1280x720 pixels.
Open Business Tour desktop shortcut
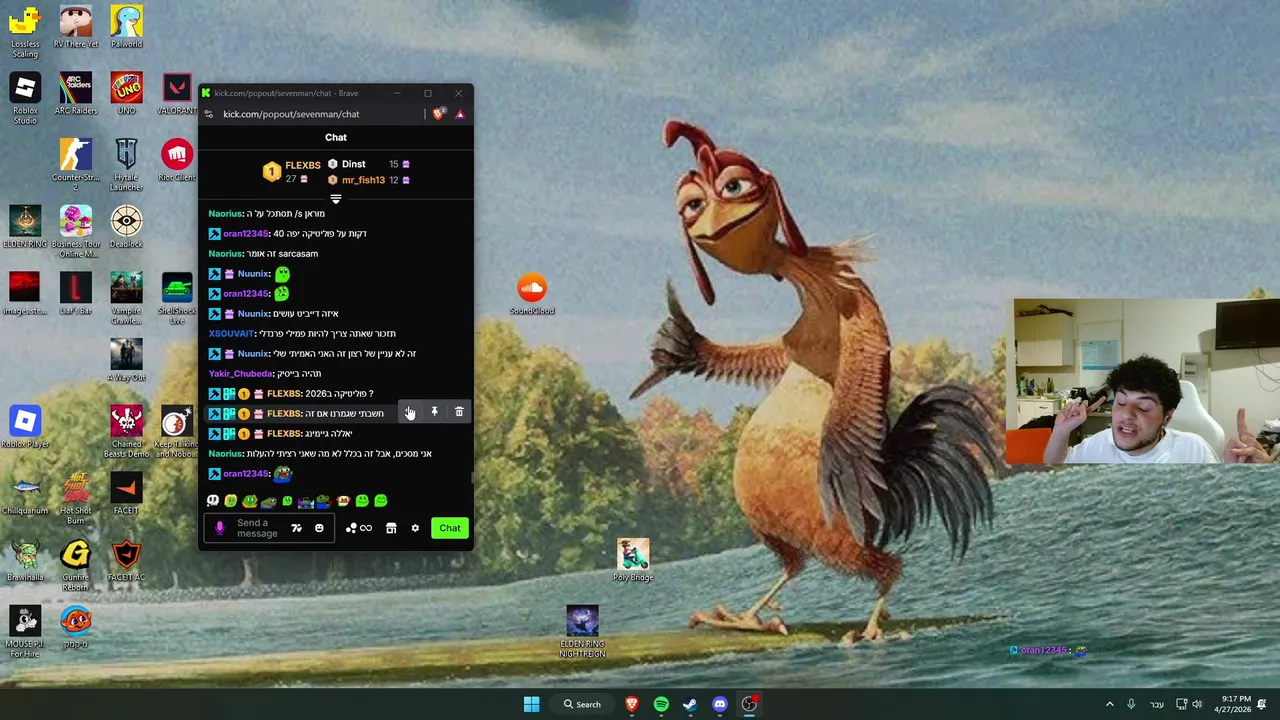tap(76, 231)
